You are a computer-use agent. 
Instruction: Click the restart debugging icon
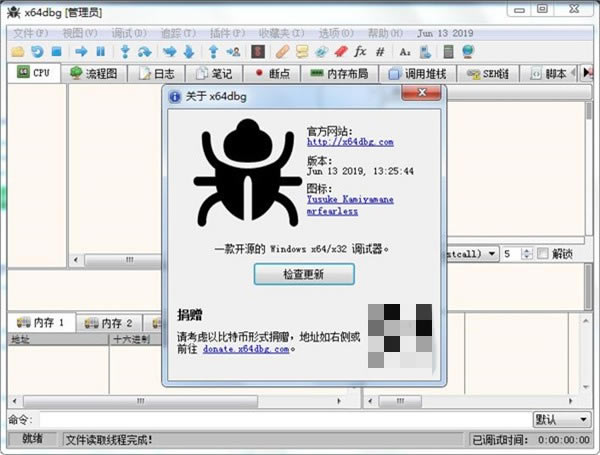(x=37, y=51)
